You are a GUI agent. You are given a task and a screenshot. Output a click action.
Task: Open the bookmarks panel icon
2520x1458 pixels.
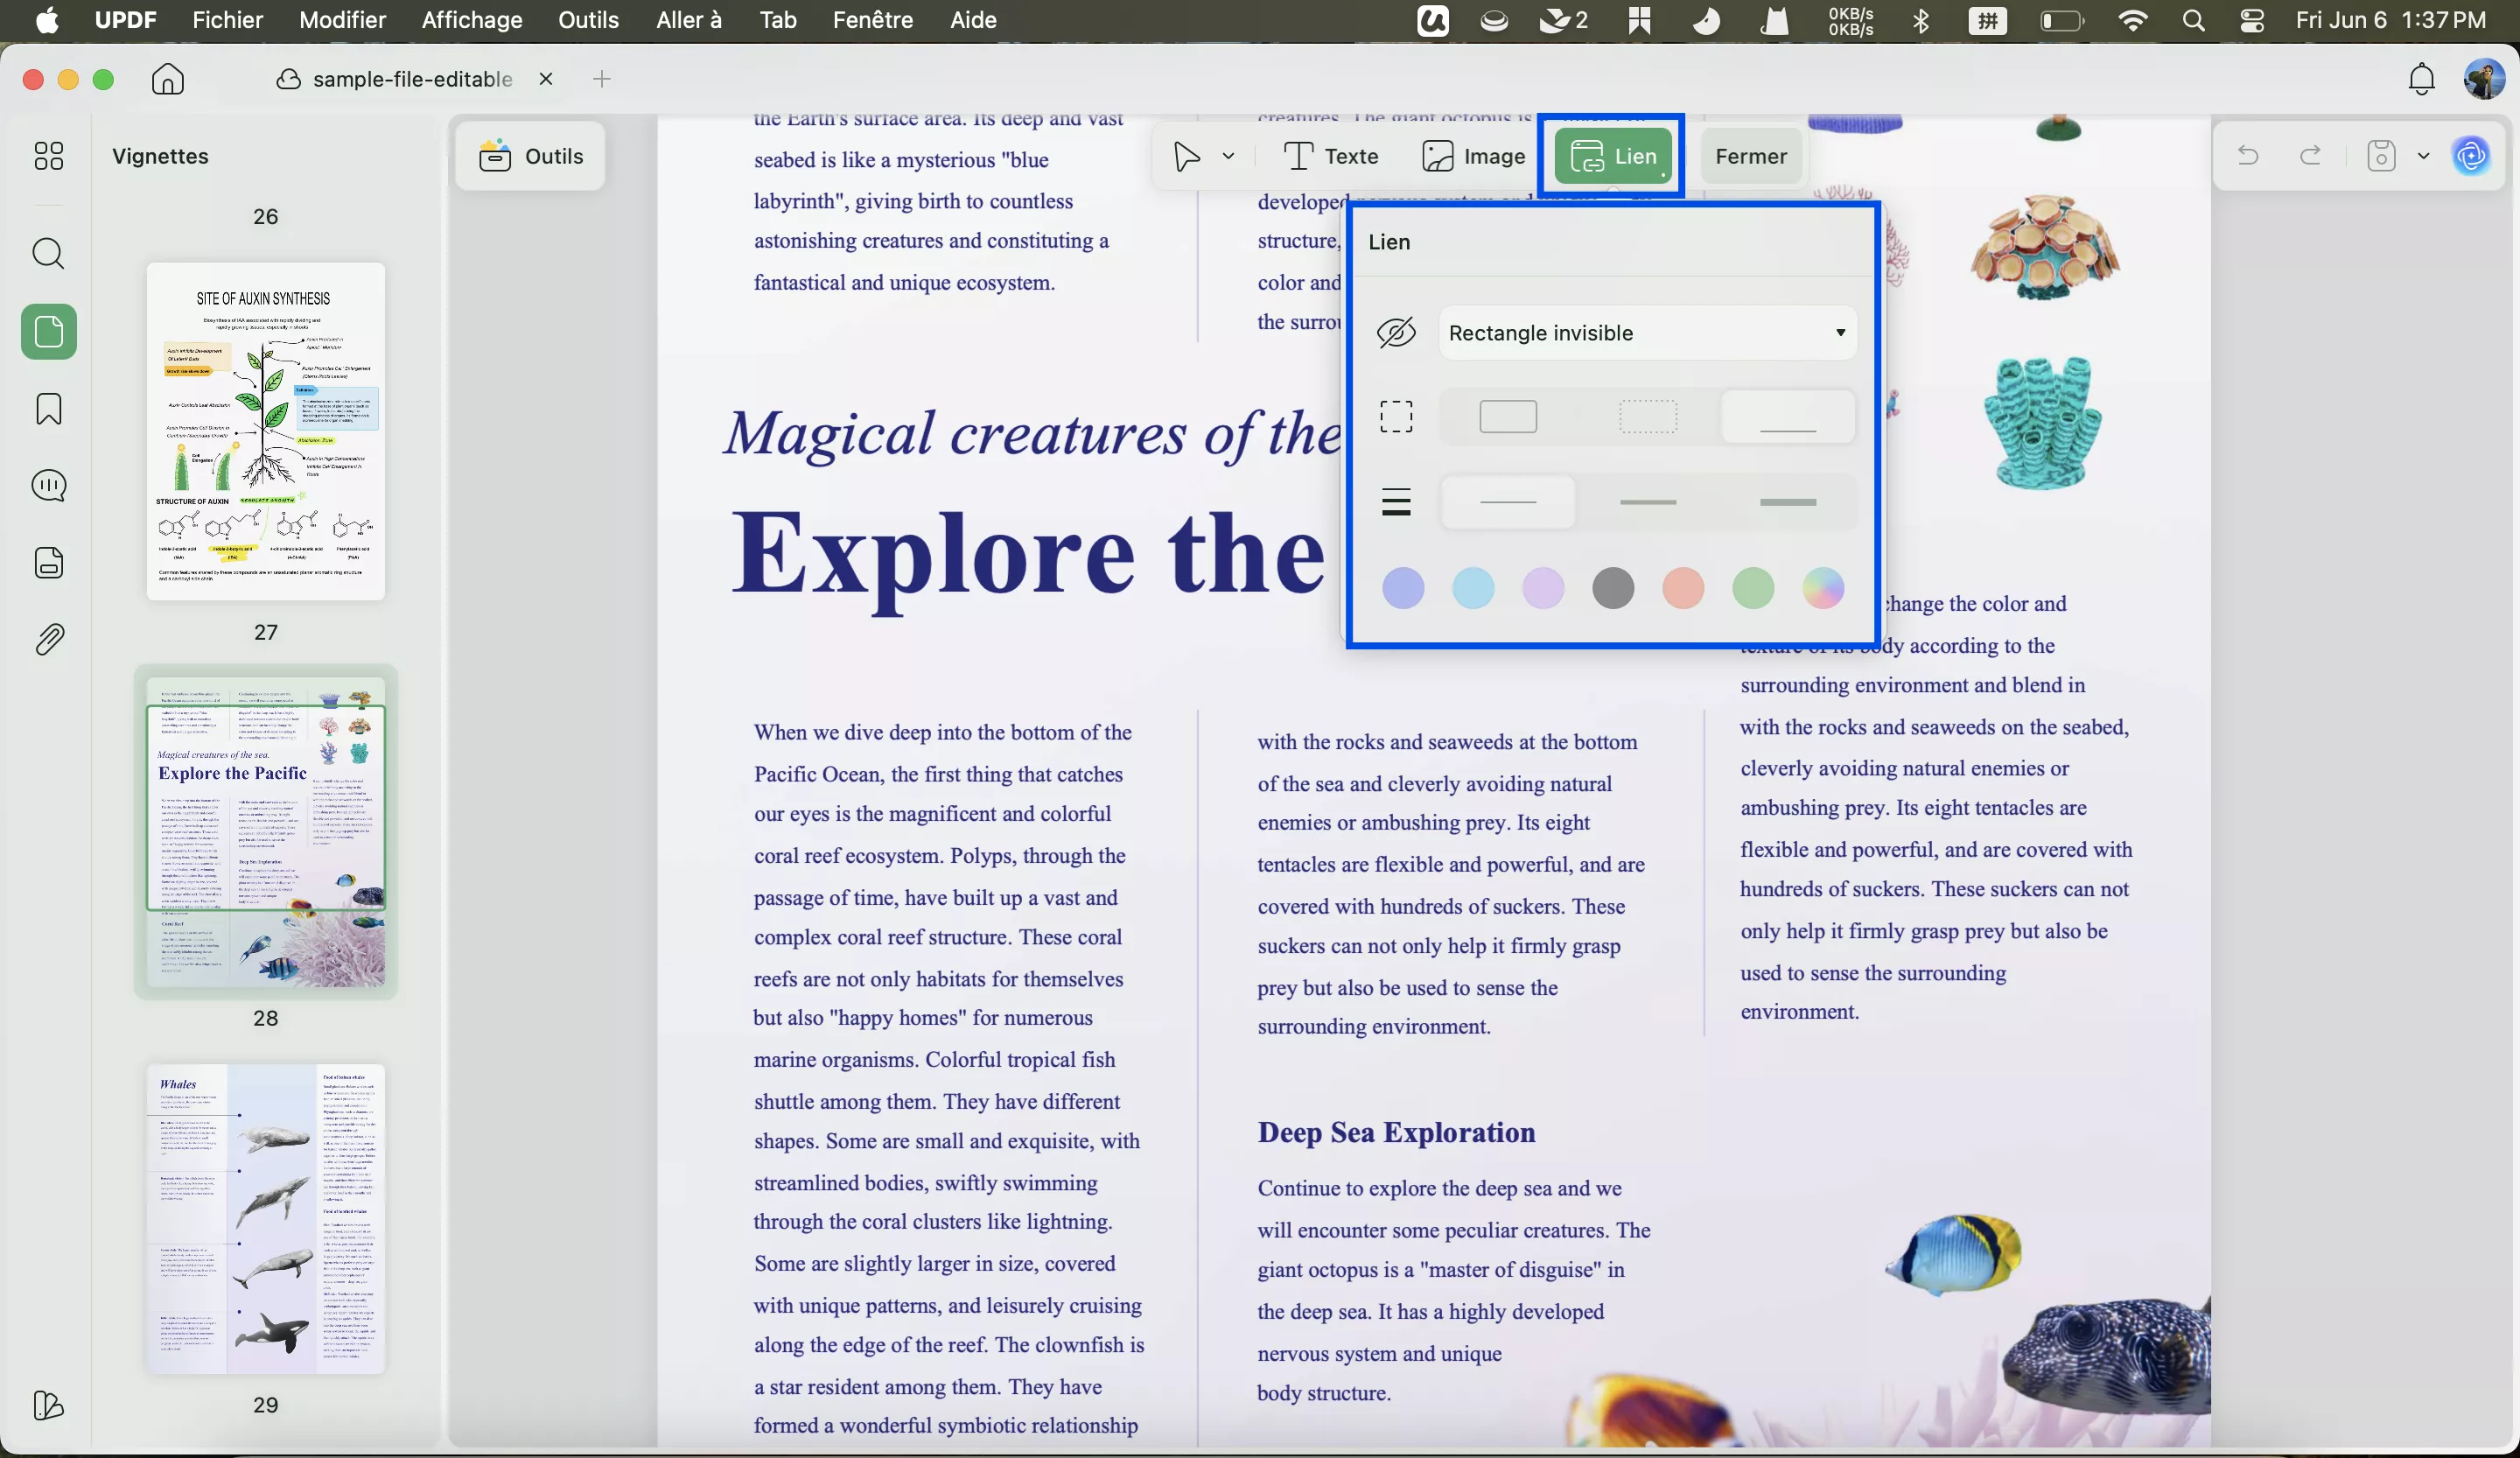pyautogui.click(x=48, y=408)
